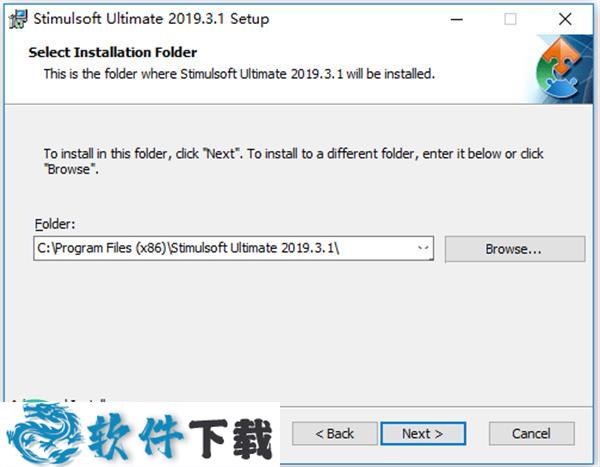The width and height of the screenshot is (600, 467).
Task: Click the 软件下载 watermark text
Action: click(x=180, y=437)
